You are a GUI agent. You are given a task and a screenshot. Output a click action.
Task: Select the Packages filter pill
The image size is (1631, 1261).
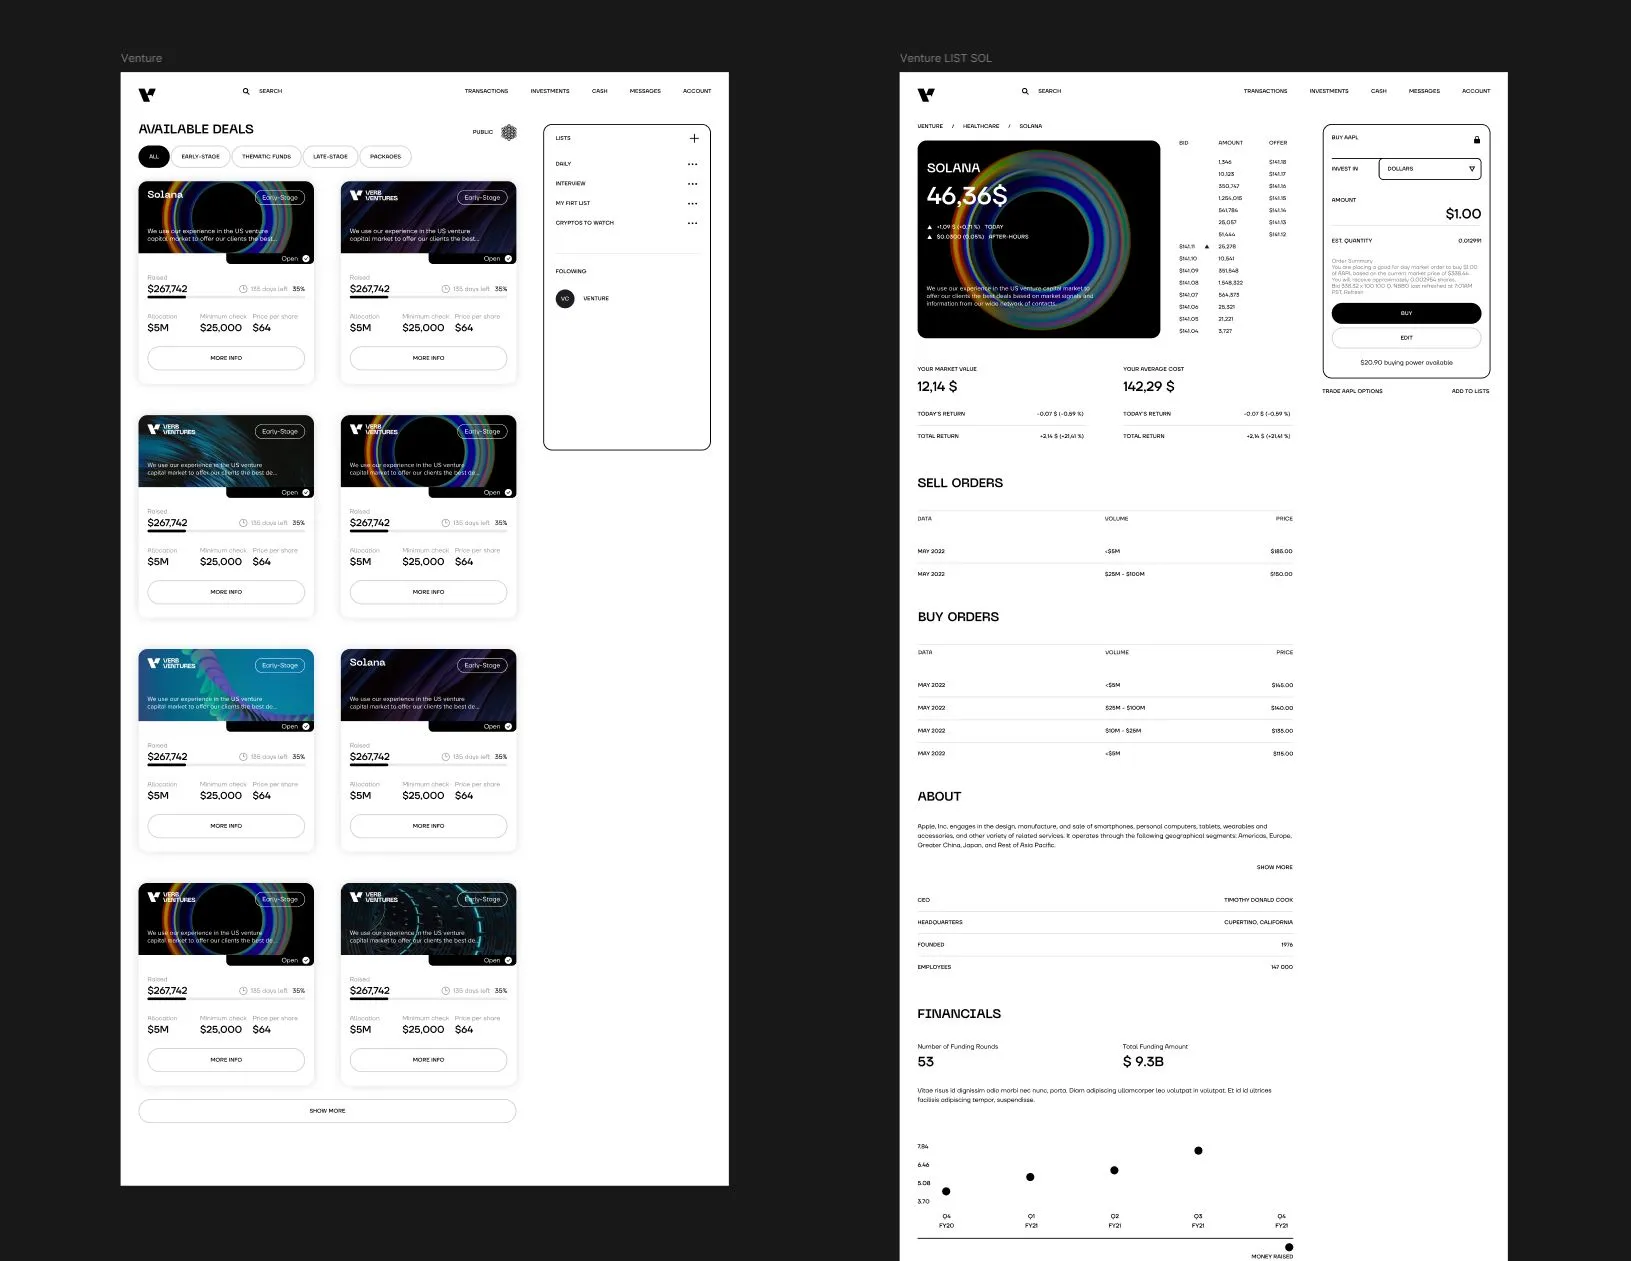385,156
